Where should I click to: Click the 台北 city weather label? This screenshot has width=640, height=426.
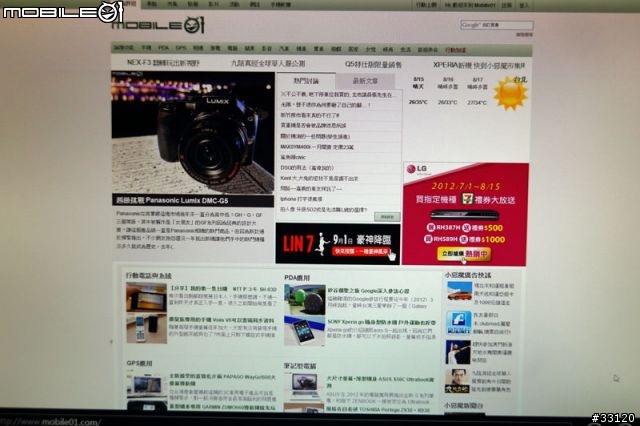pos(520,79)
